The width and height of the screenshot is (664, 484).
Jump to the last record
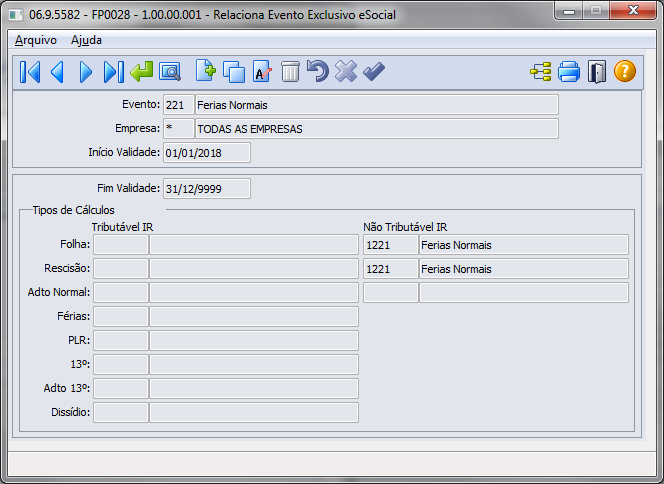point(113,72)
